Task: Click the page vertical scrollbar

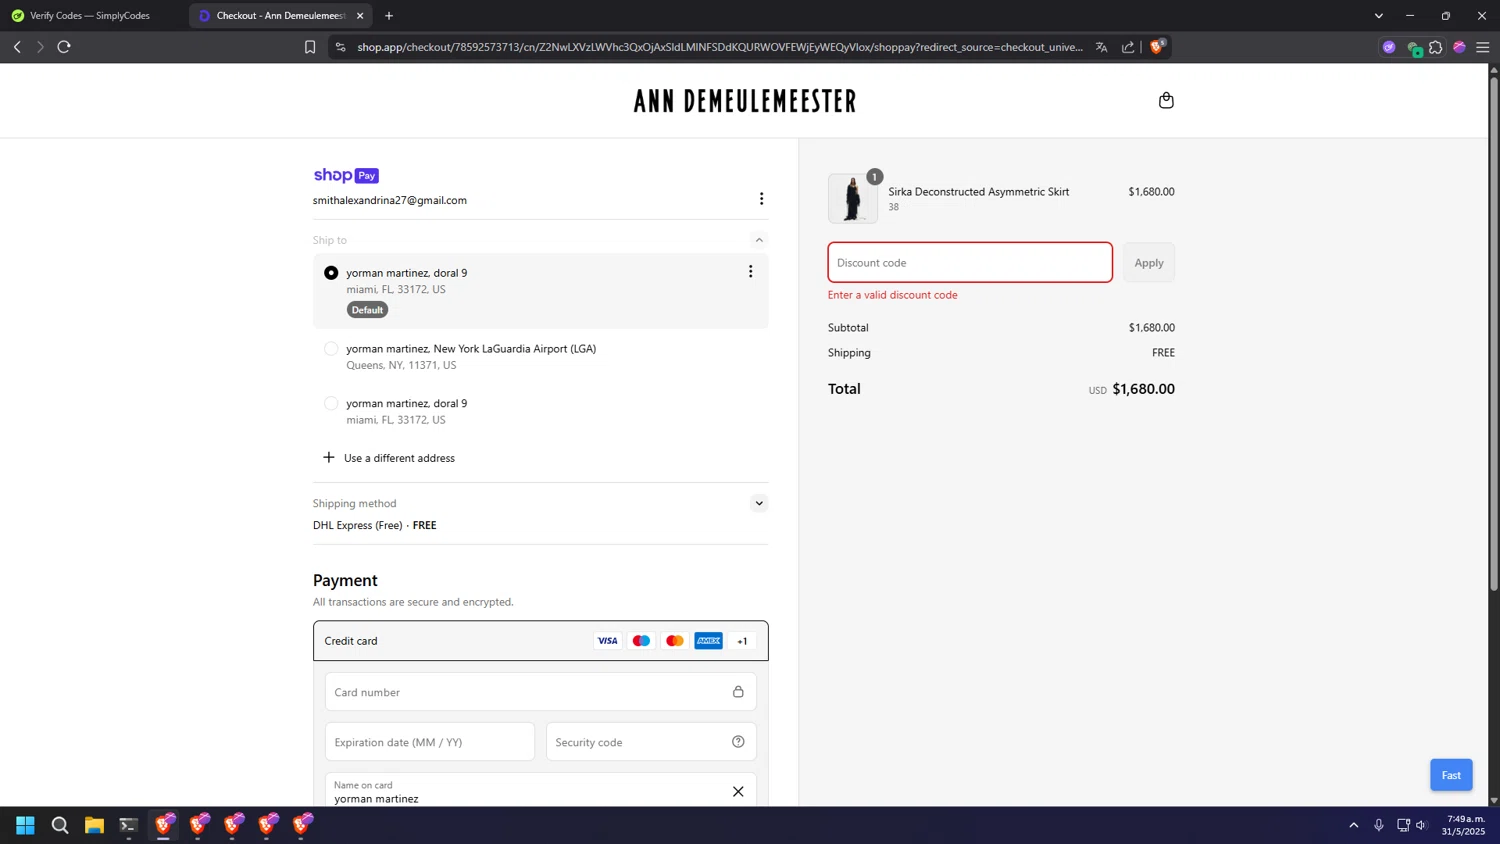Action: click(1494, 334)
